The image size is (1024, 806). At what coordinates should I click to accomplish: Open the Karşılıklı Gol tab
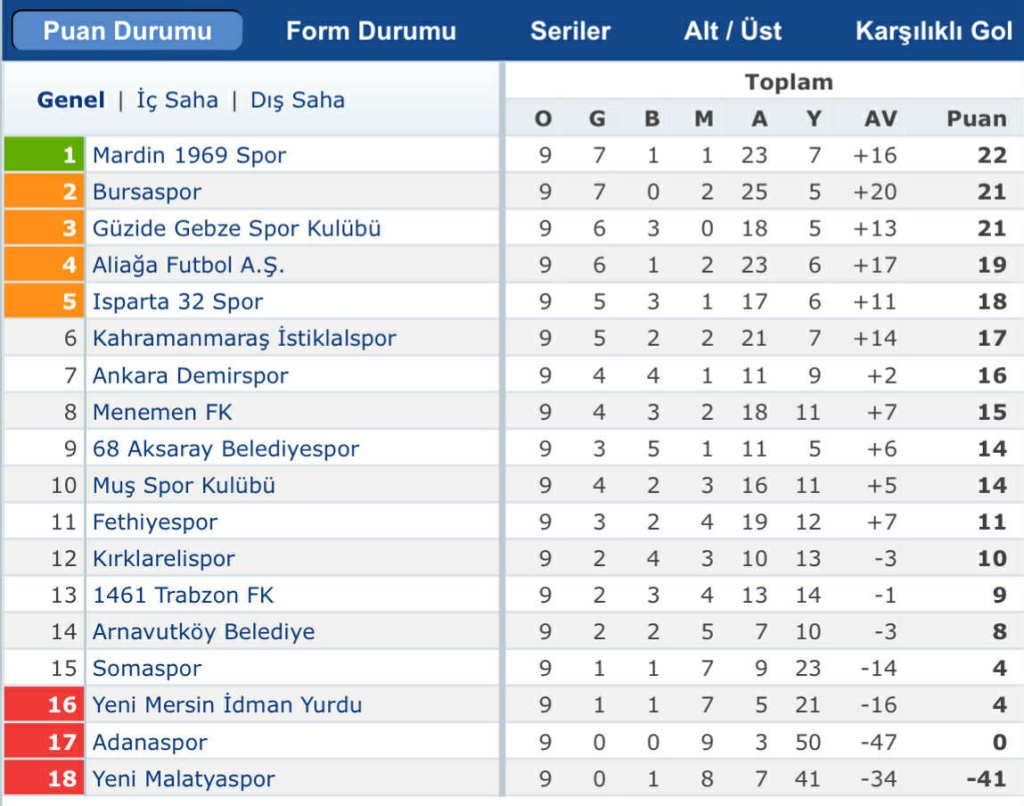click(933, 31)
